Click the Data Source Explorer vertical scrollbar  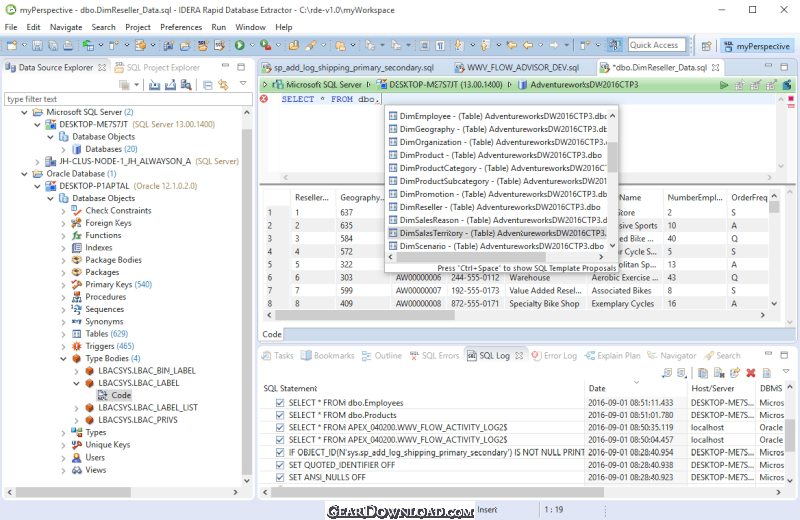coord(246,301)
